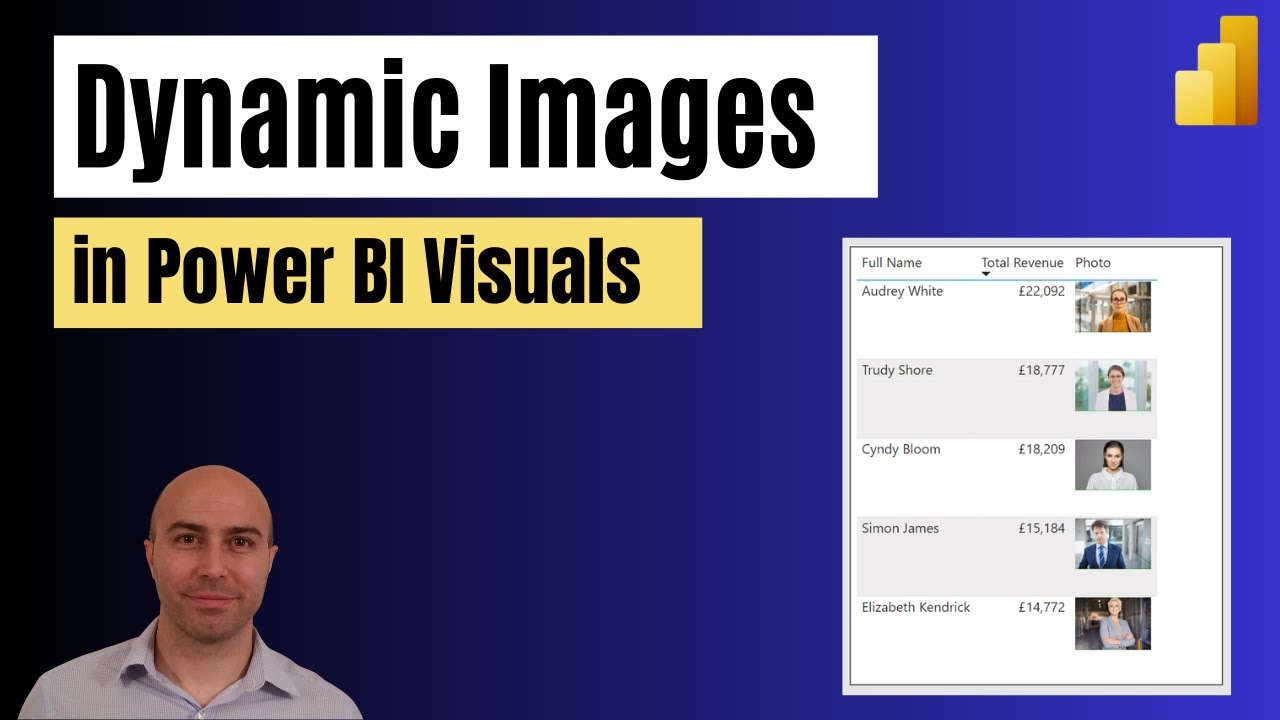Click the Power BI logo icon
Image resolution: width=1280 pixels, height=720 pixels.
[x=1216, y=71]
